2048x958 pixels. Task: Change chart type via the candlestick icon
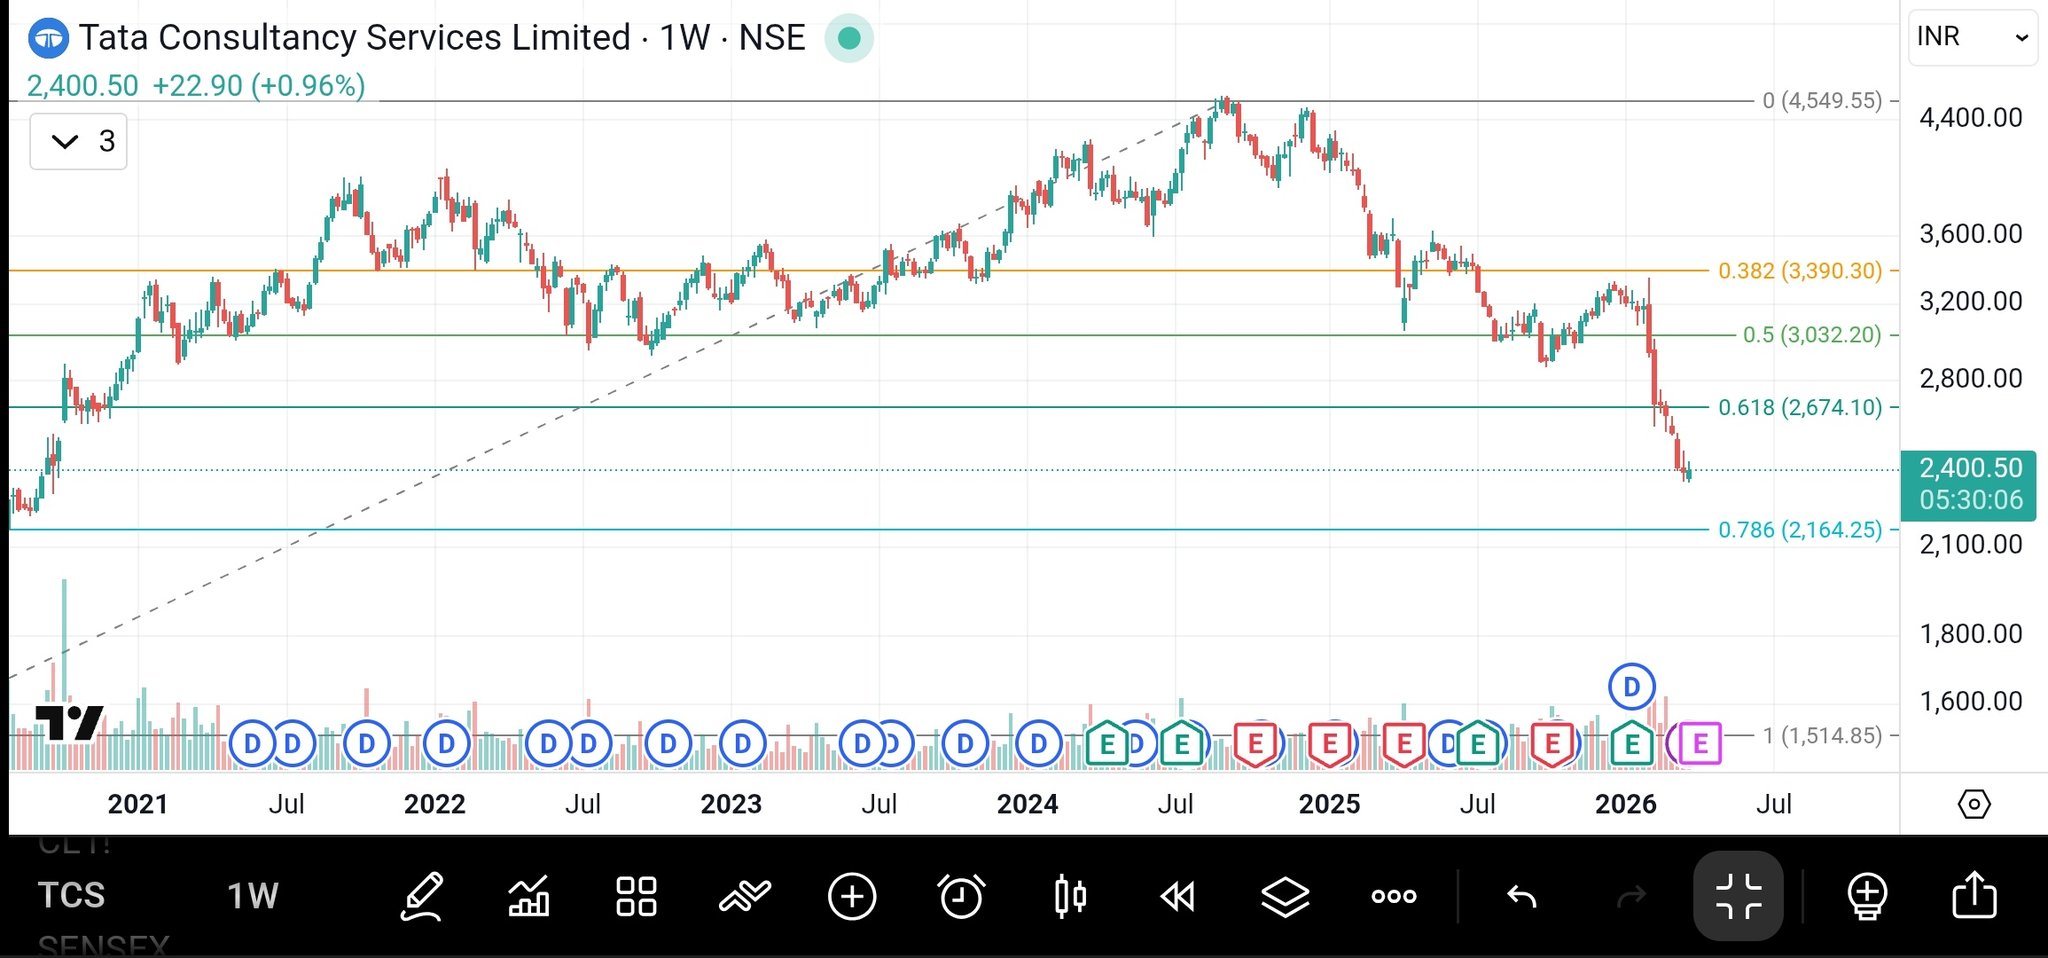1070,896
